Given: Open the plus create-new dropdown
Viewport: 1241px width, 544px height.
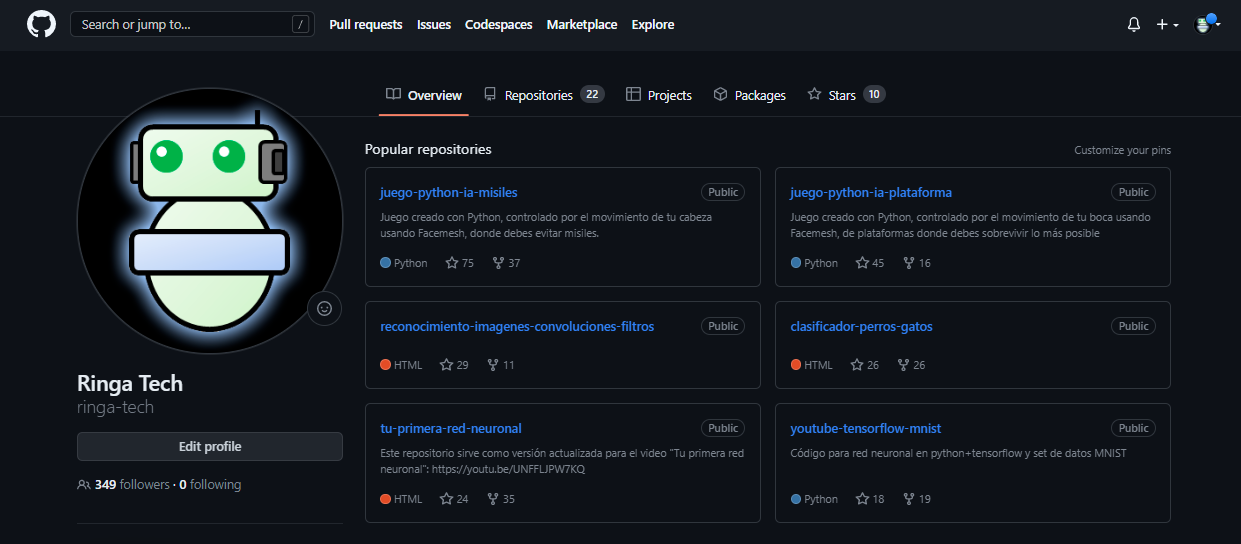Looking at the screenshot, I should click(1167, 25).
